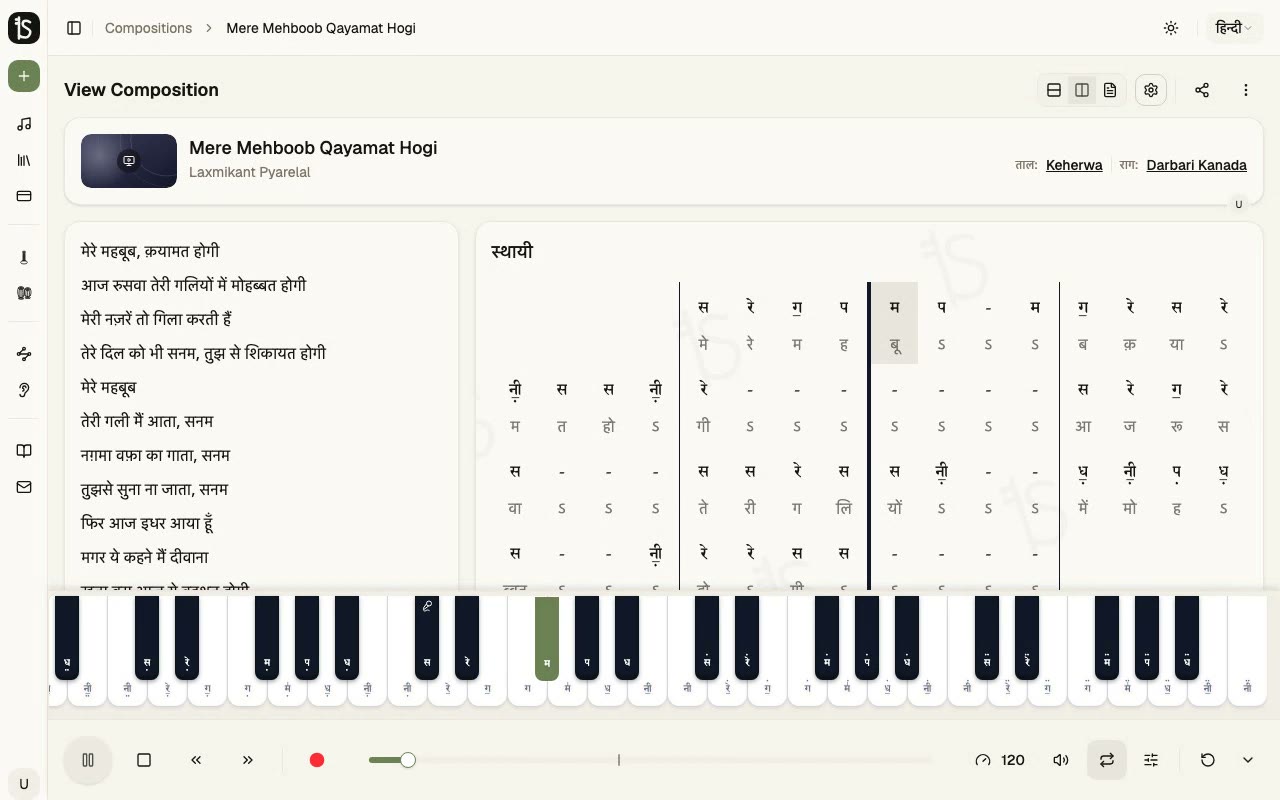Toggle the loop repeat button
Viewport: 1280px width, 800px height.
pyautogui.click(x=1107, y=760)
